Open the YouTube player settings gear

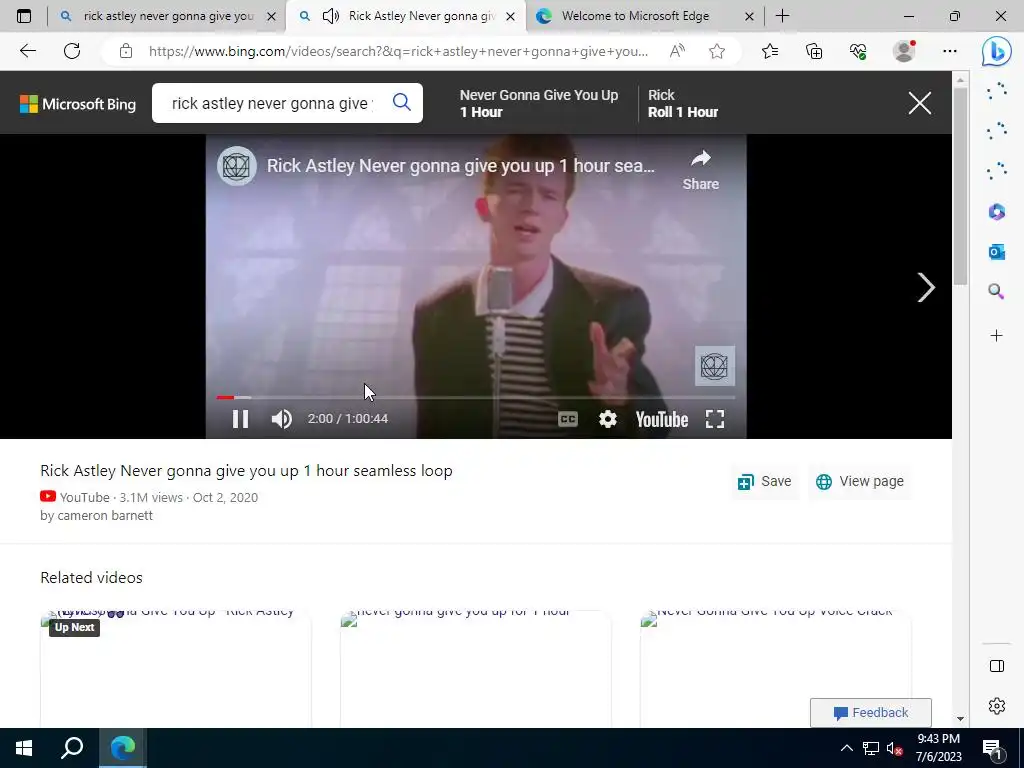point(608,419)
